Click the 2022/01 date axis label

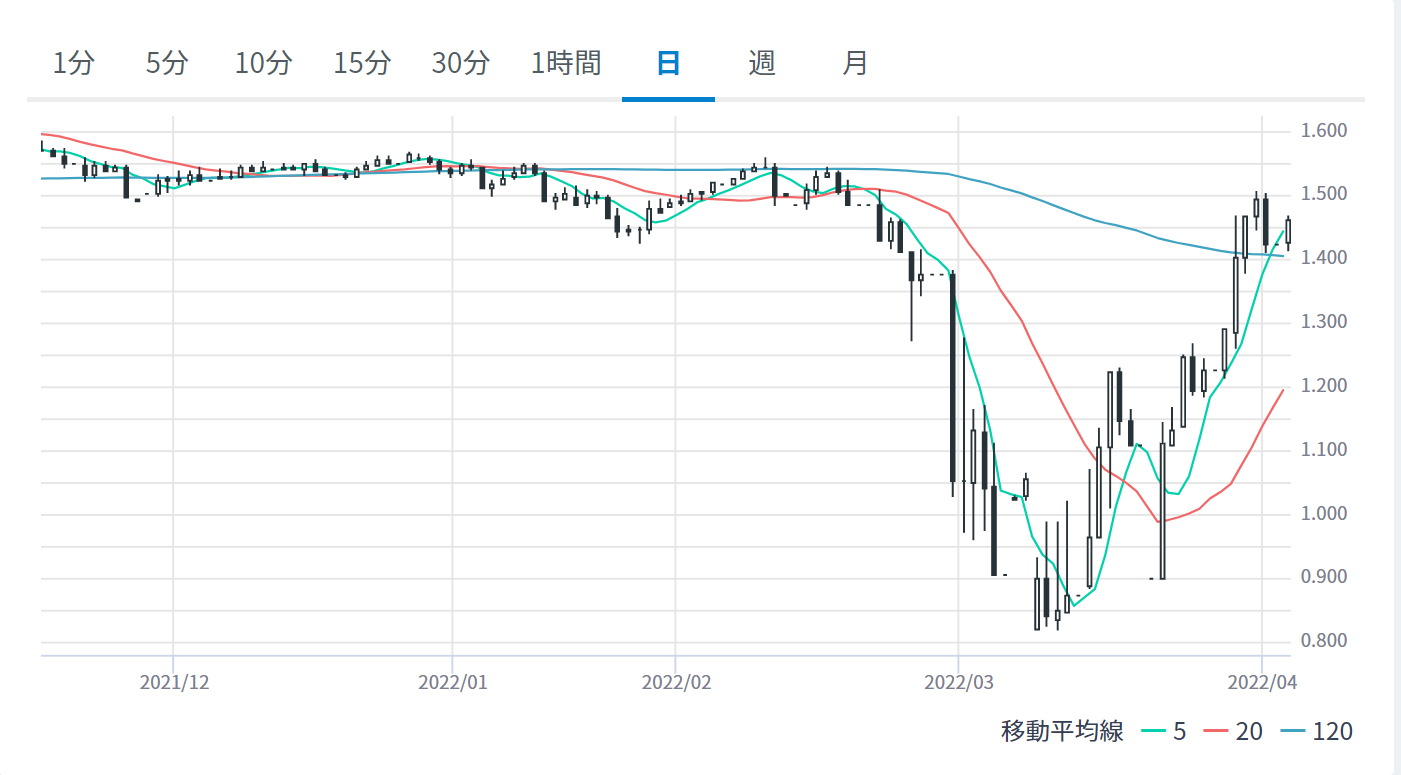[x=452, y=683]
